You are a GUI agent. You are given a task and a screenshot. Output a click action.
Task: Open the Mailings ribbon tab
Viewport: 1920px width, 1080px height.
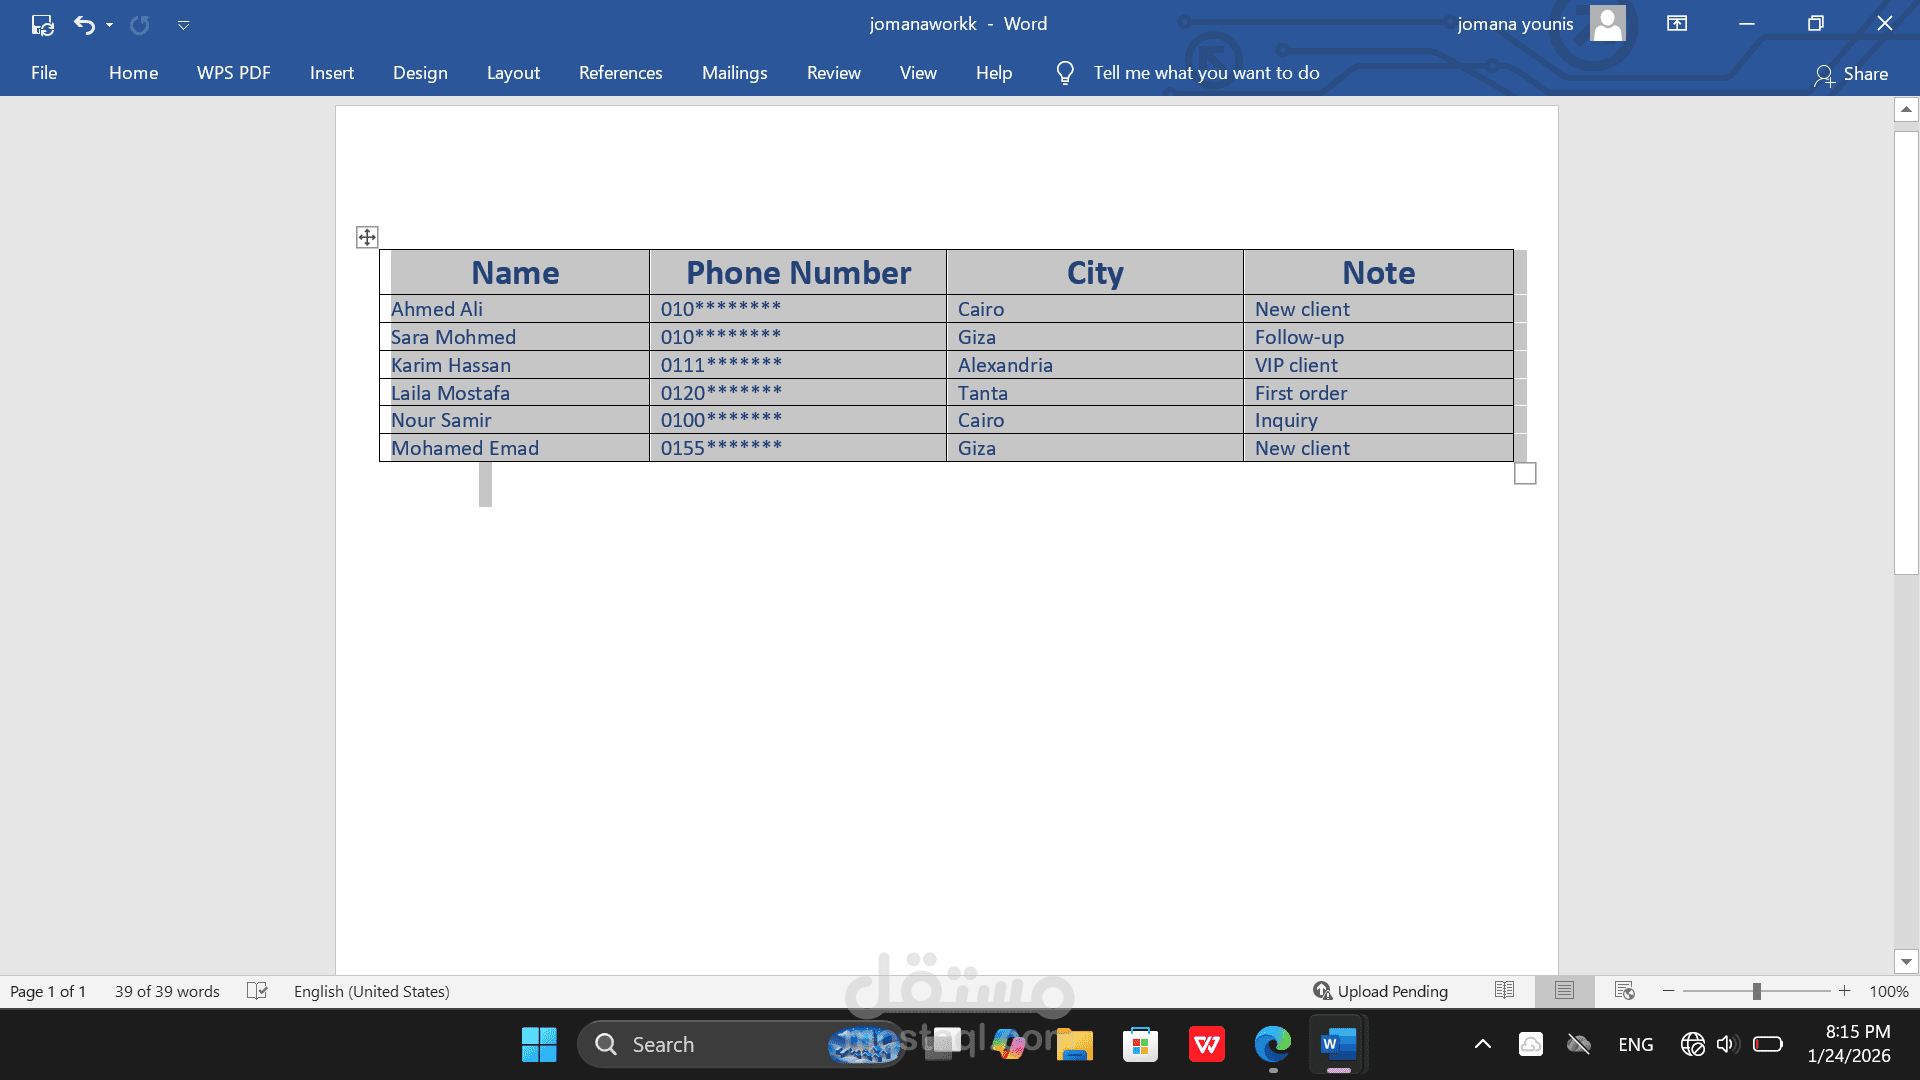(735, 72)
